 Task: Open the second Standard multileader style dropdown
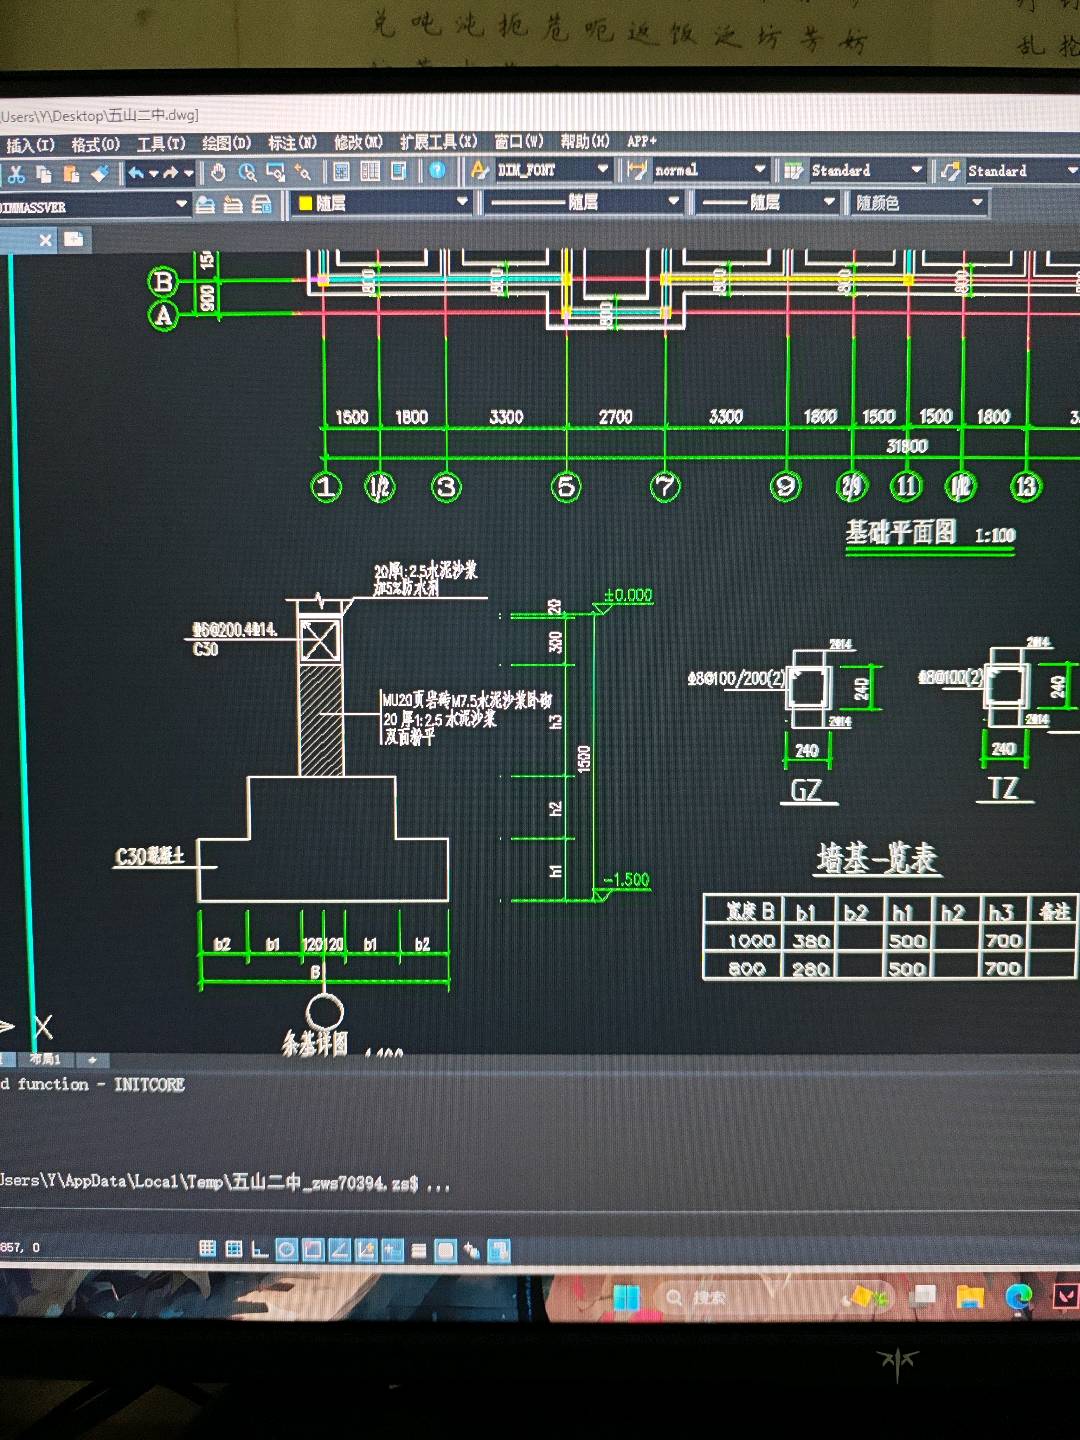1072,170
